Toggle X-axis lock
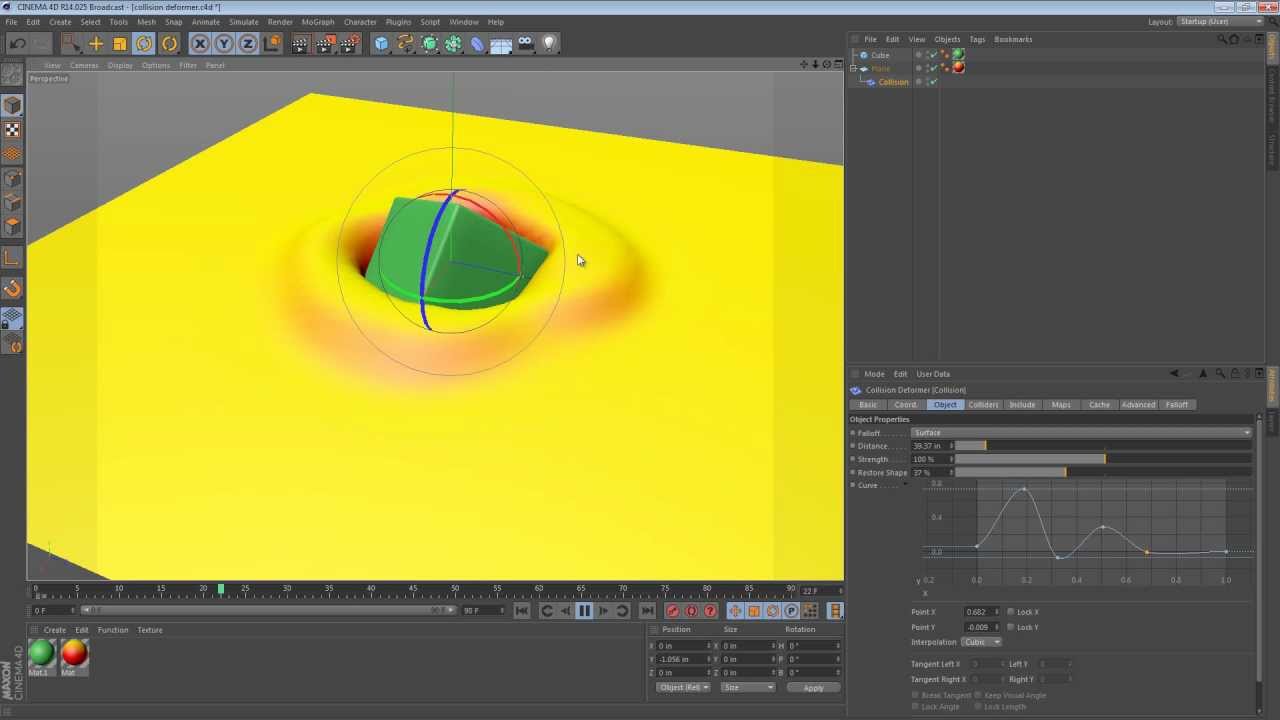 coord(200,43)
